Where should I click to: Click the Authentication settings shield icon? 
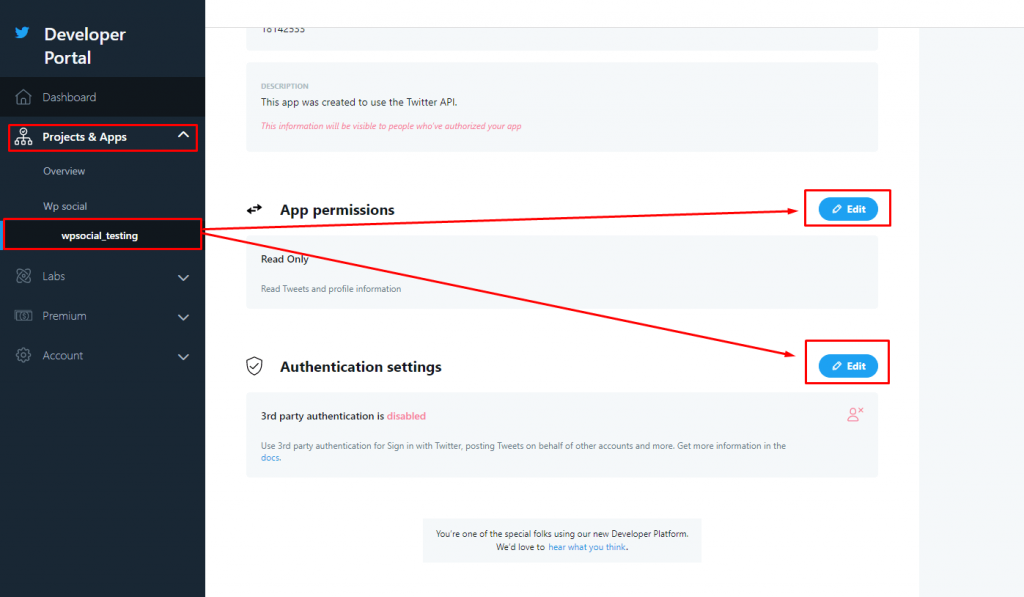click(254, 366)
